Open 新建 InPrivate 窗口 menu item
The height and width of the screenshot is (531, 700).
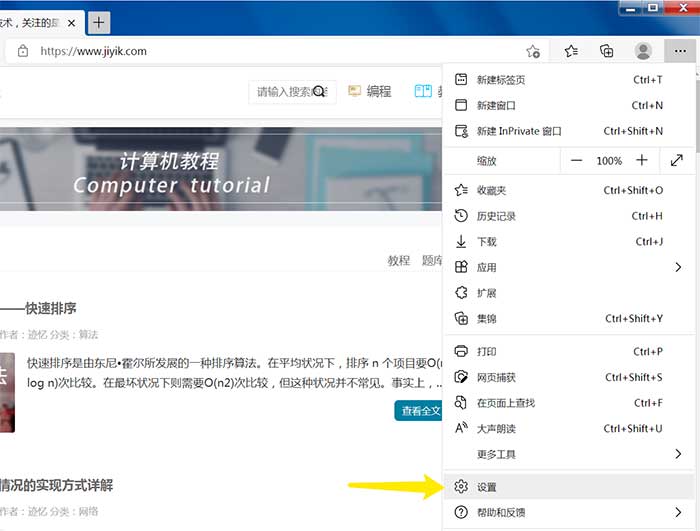pyautogui.click(x=569, y=131)
